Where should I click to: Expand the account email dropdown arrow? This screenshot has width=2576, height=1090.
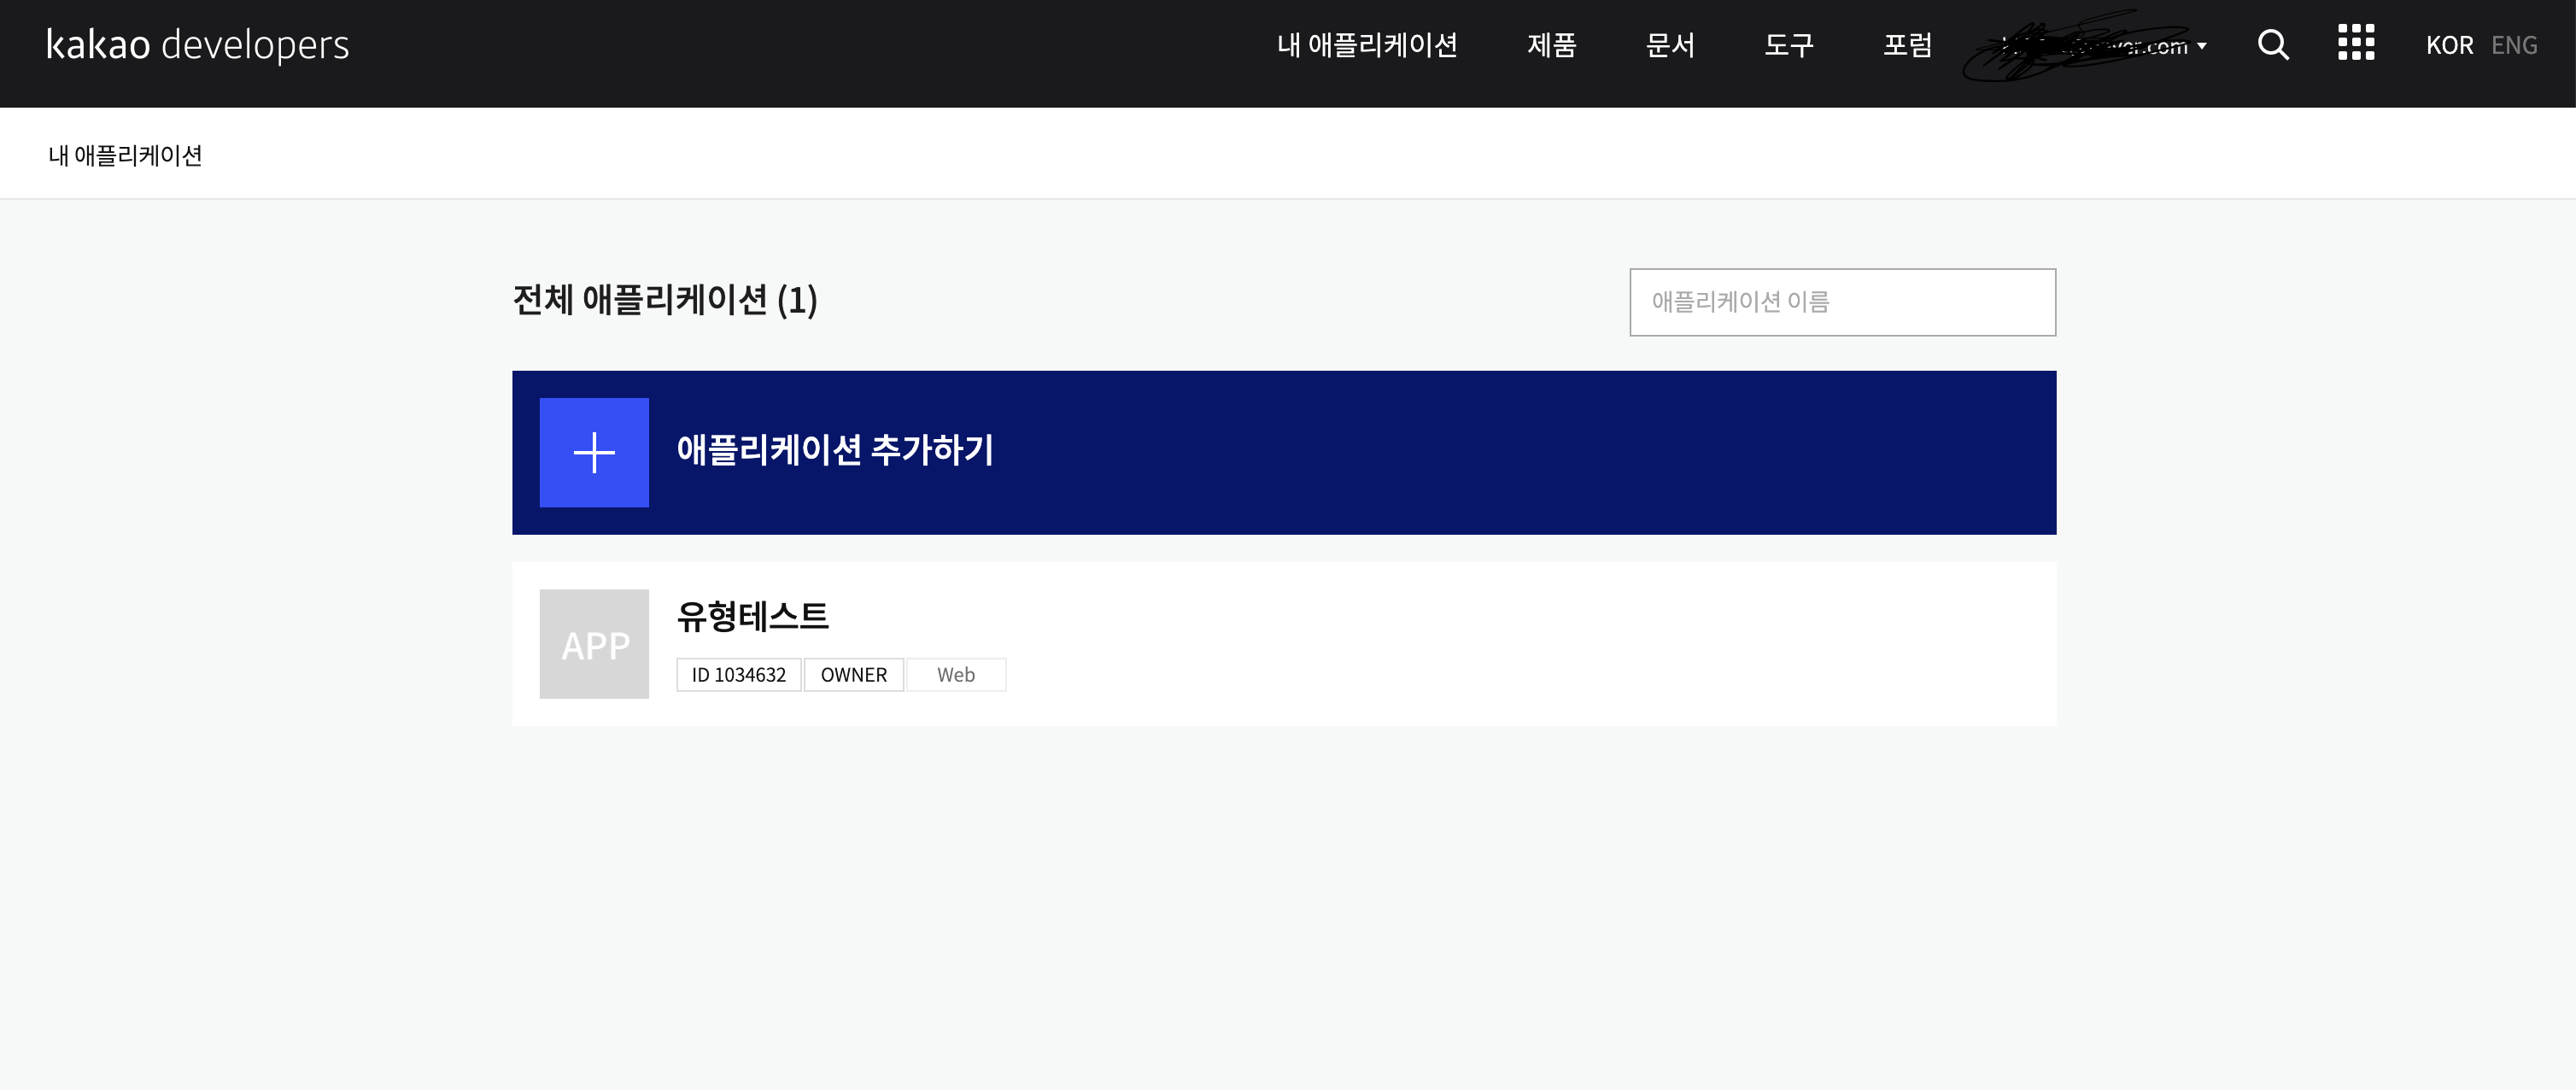pyautogui.click(x=2202, y=46)
